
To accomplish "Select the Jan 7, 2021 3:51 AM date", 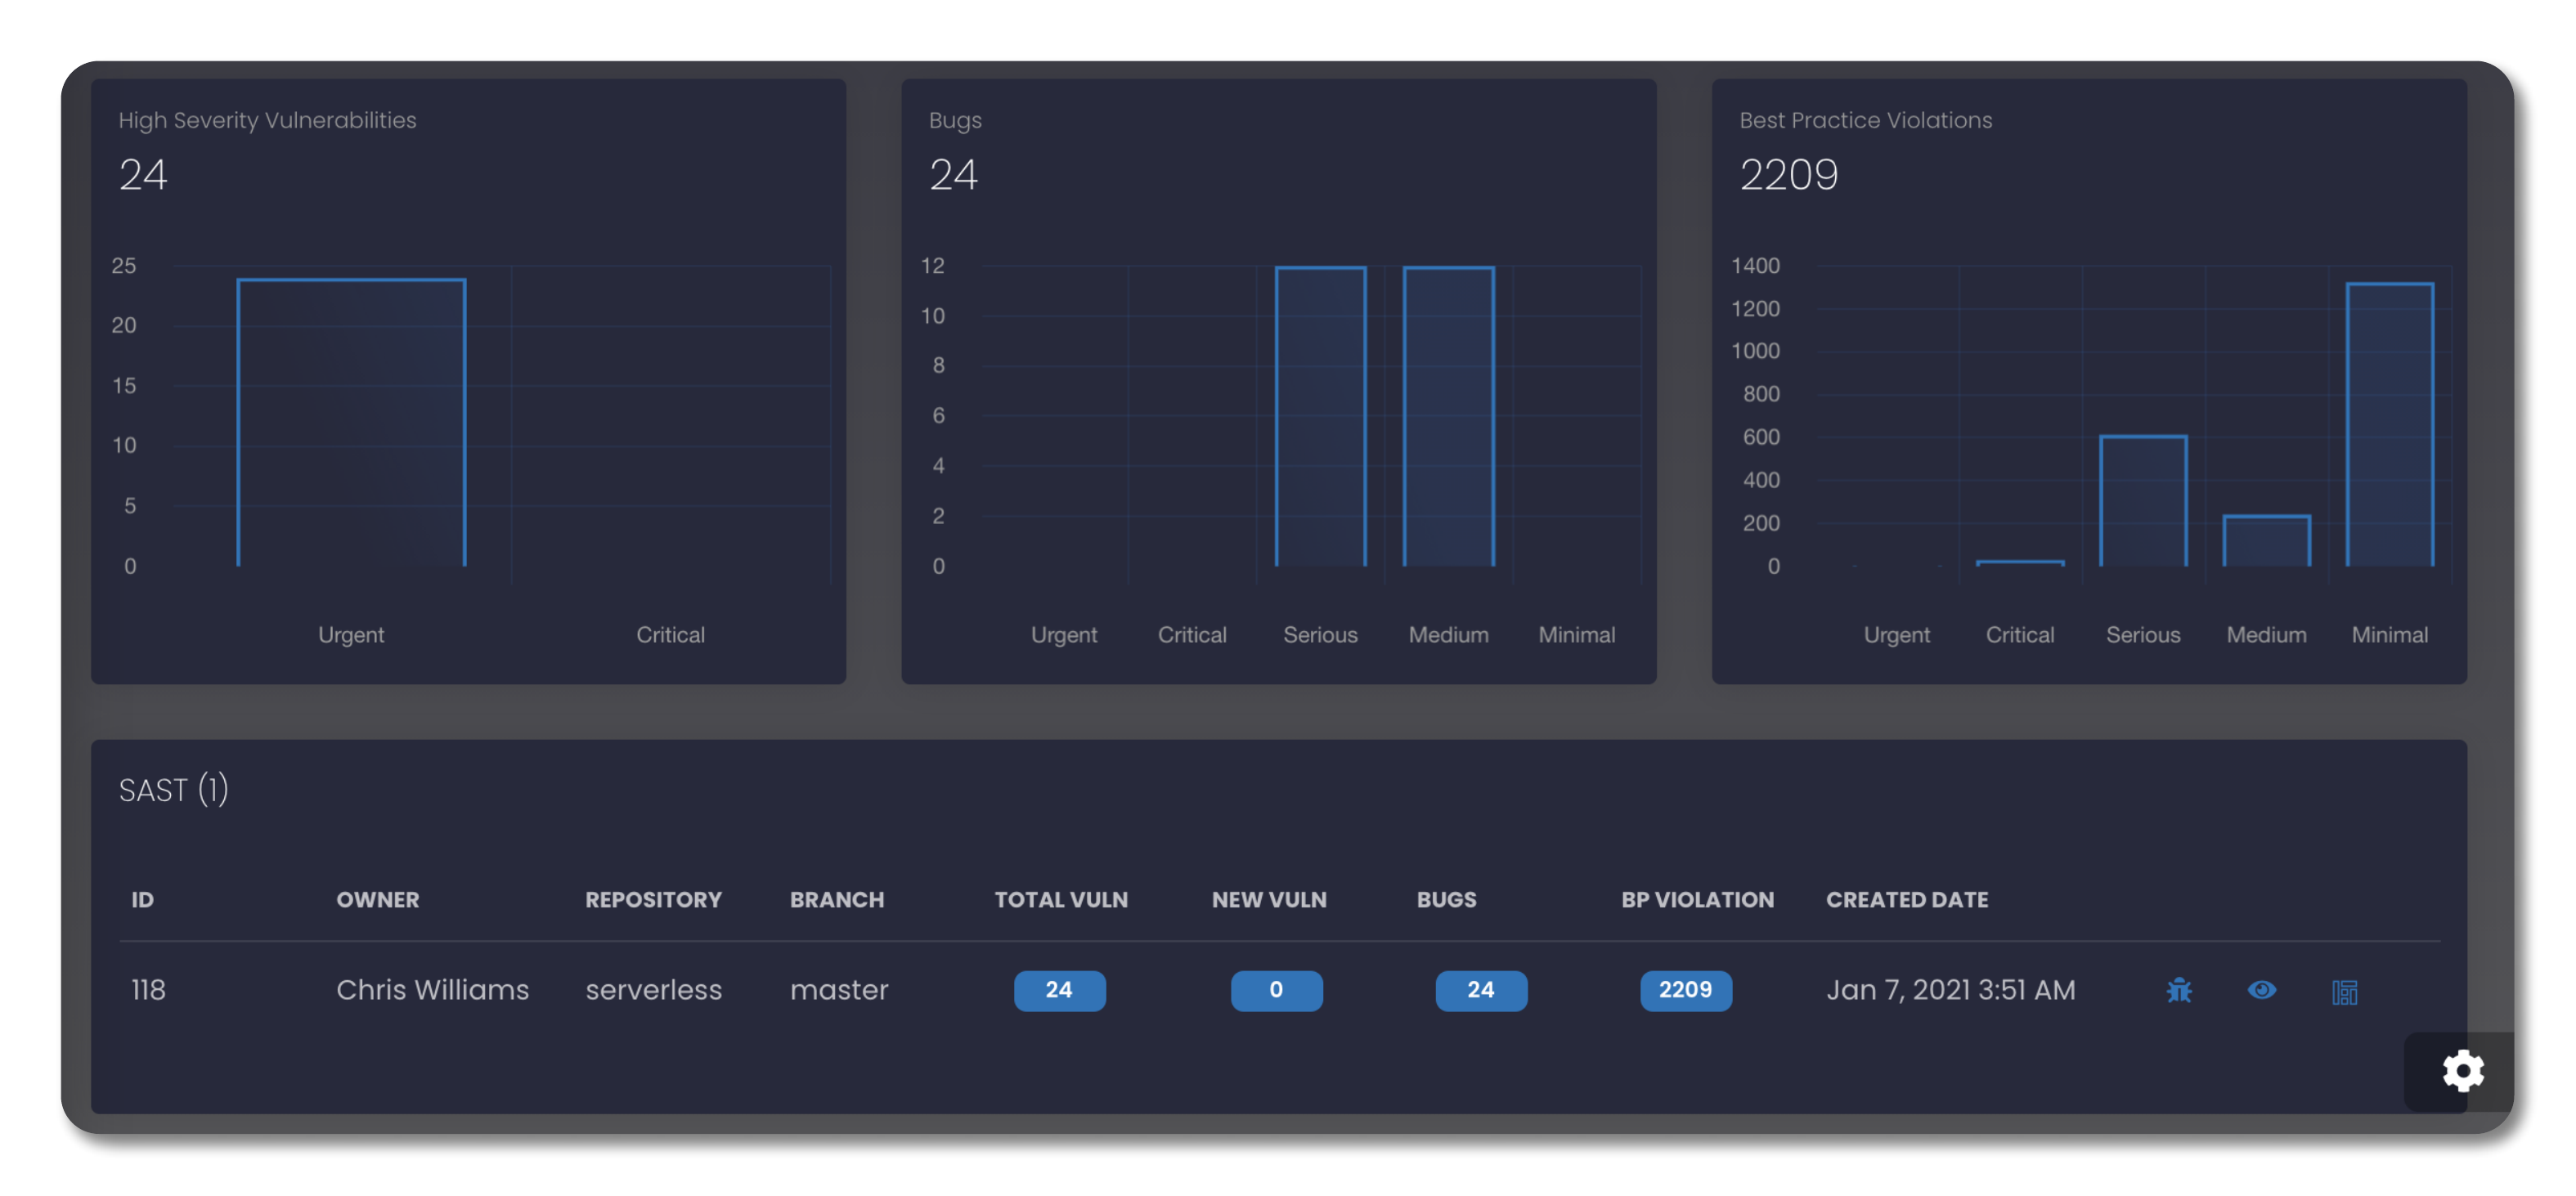I will (x=1951, y=990).
